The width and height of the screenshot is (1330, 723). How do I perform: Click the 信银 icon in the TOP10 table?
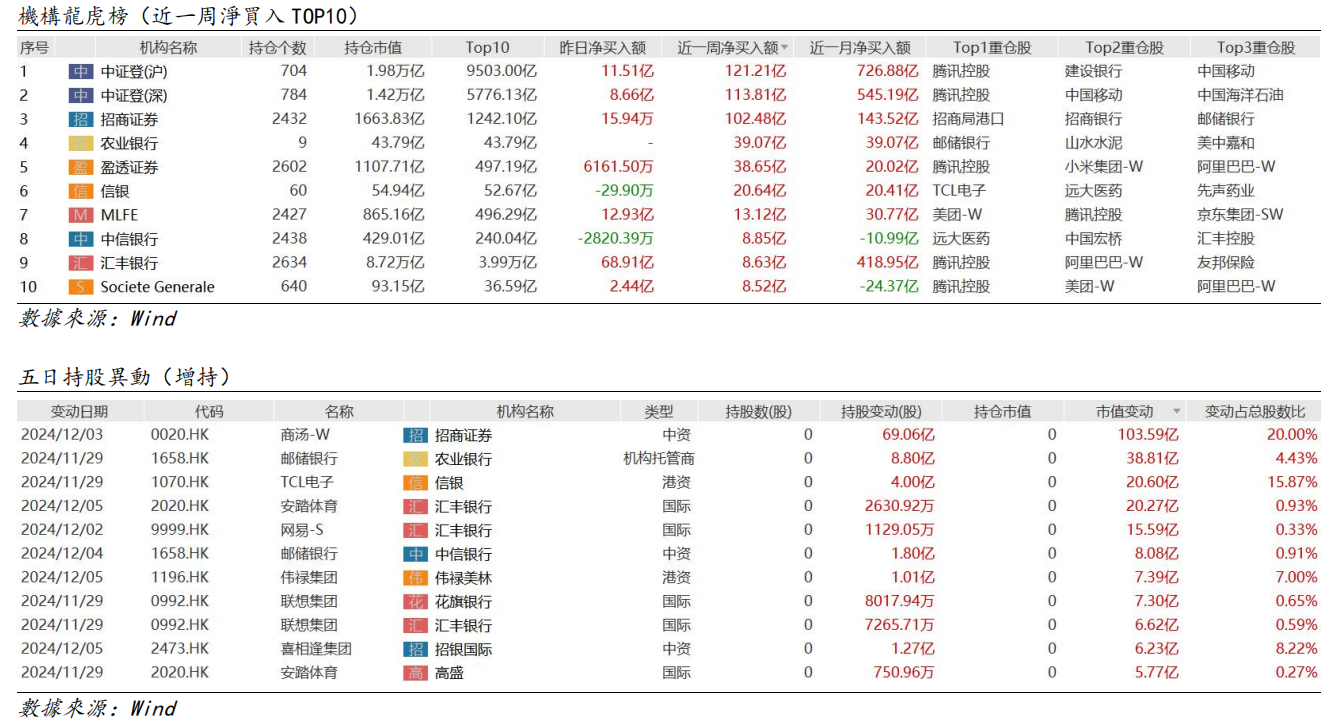pos(80,191)
